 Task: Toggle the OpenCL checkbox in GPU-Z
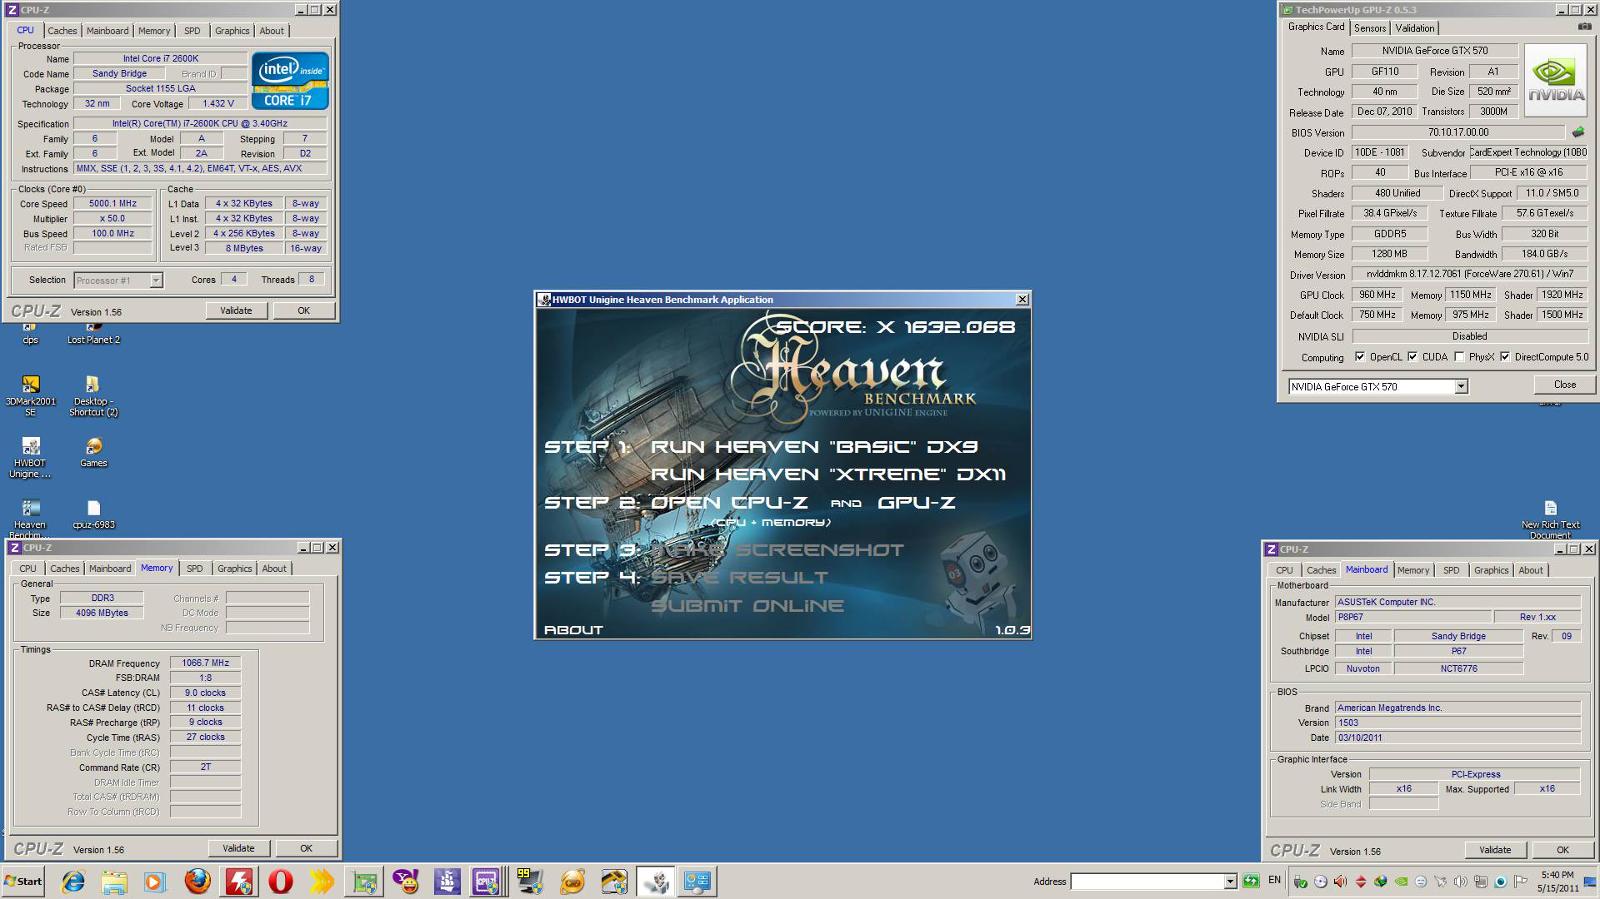click(x=1360, y=357)
